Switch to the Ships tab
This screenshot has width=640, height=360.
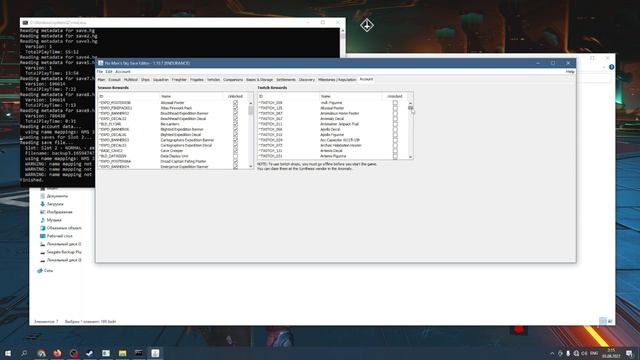[145, 80]
